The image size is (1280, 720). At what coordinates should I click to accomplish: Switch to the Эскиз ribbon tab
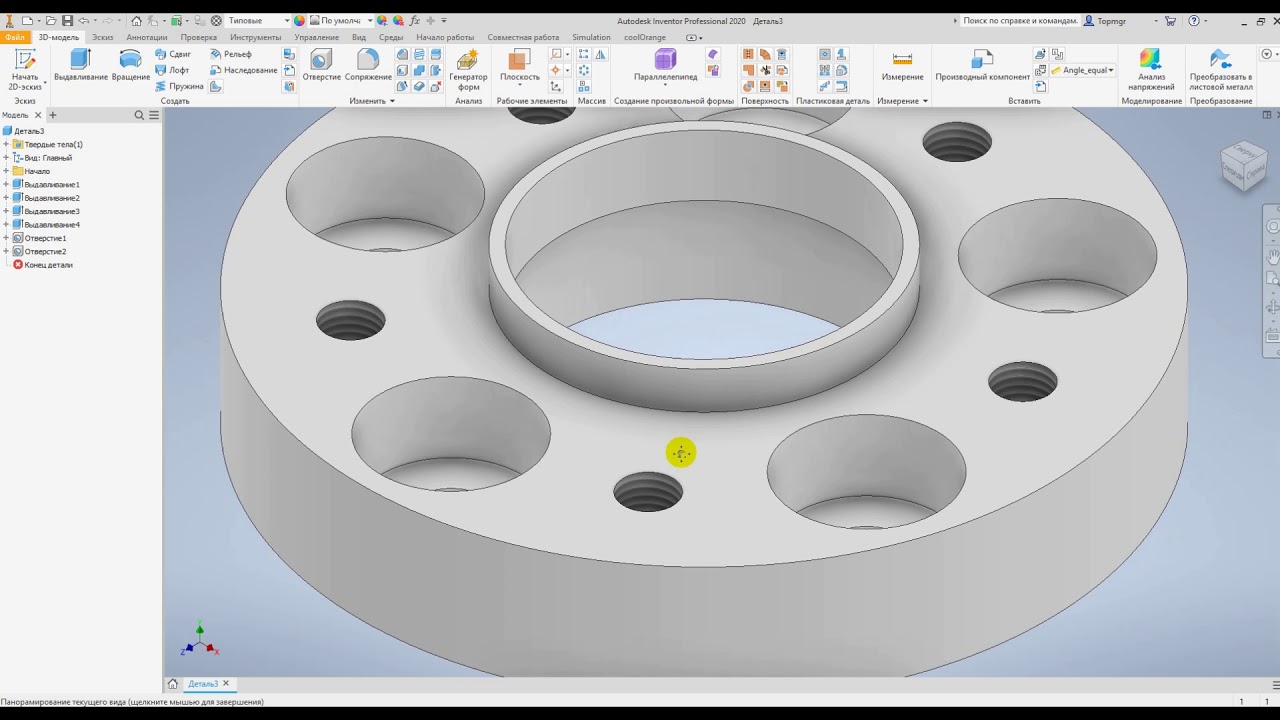pos(102,37)
